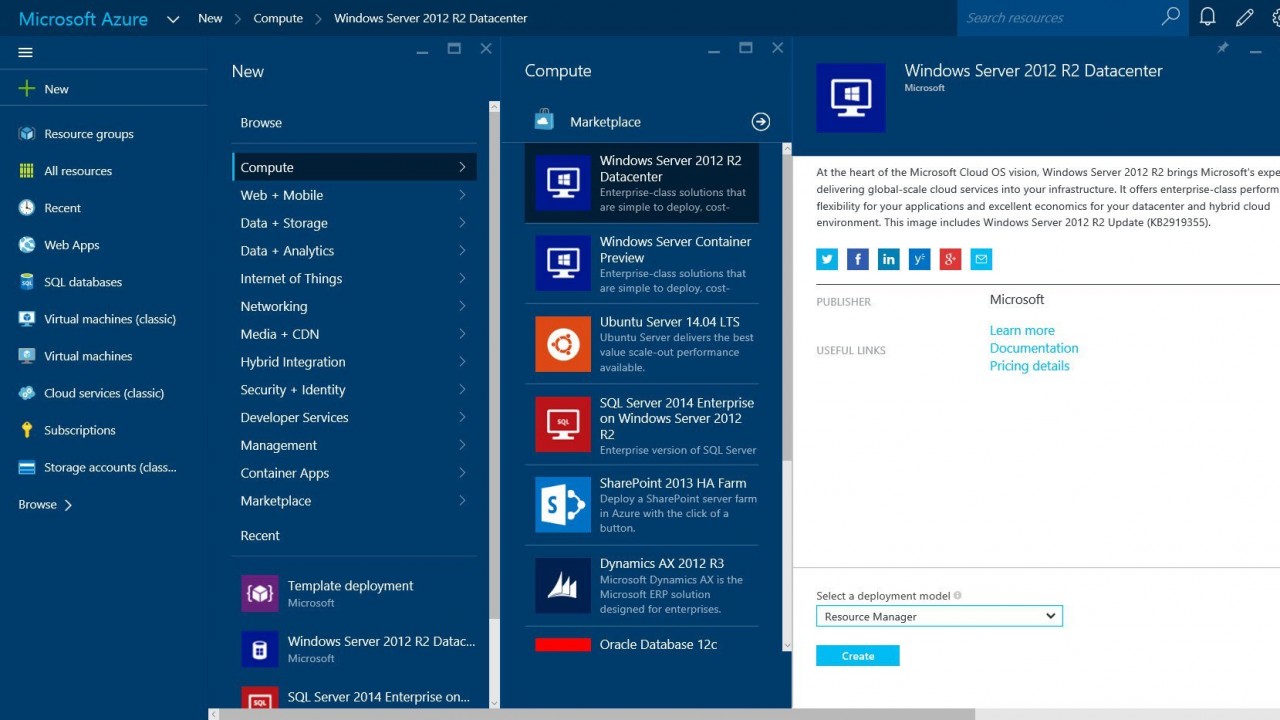Open Container Apps category

(354, 473)
